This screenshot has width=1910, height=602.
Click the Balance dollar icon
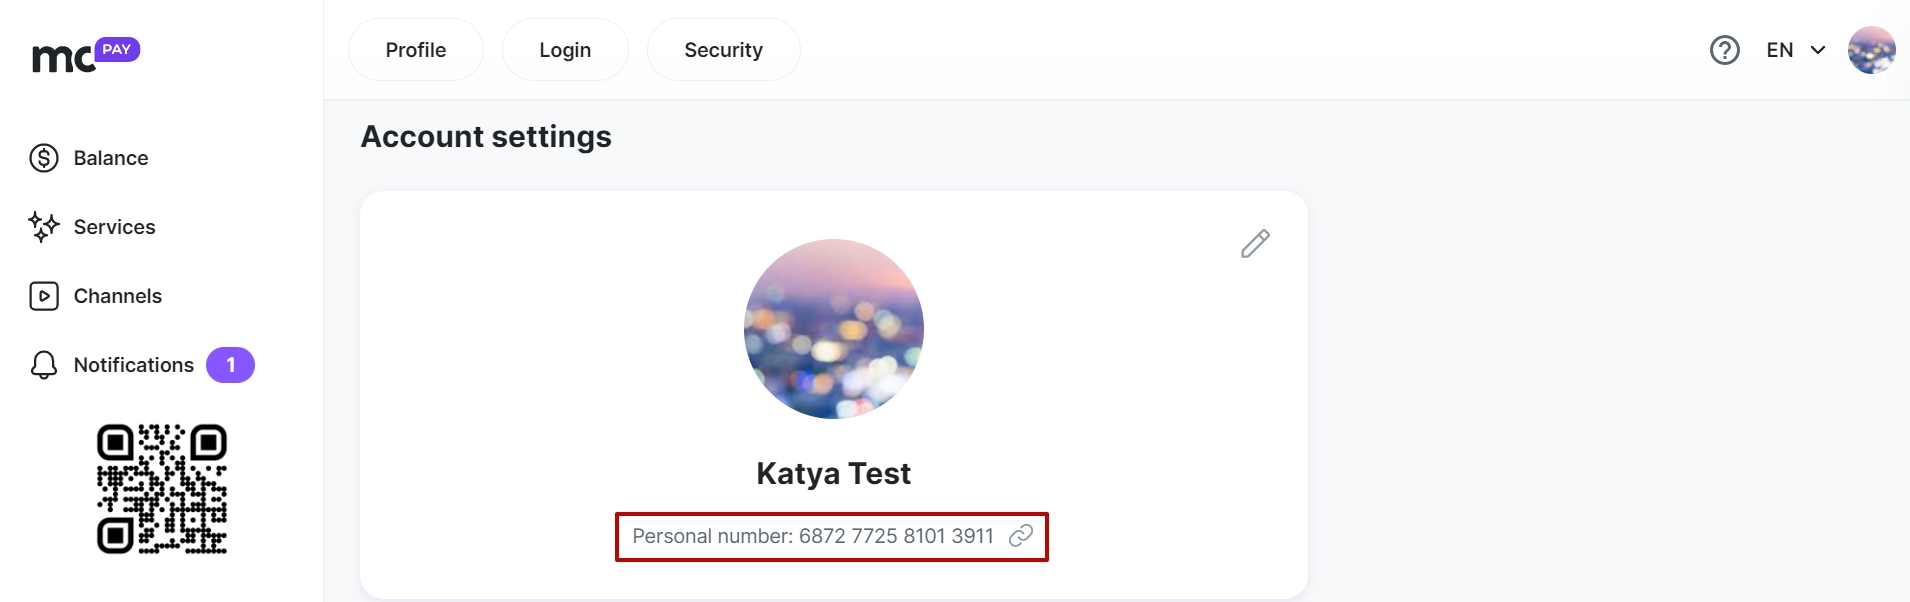[44, 158]
